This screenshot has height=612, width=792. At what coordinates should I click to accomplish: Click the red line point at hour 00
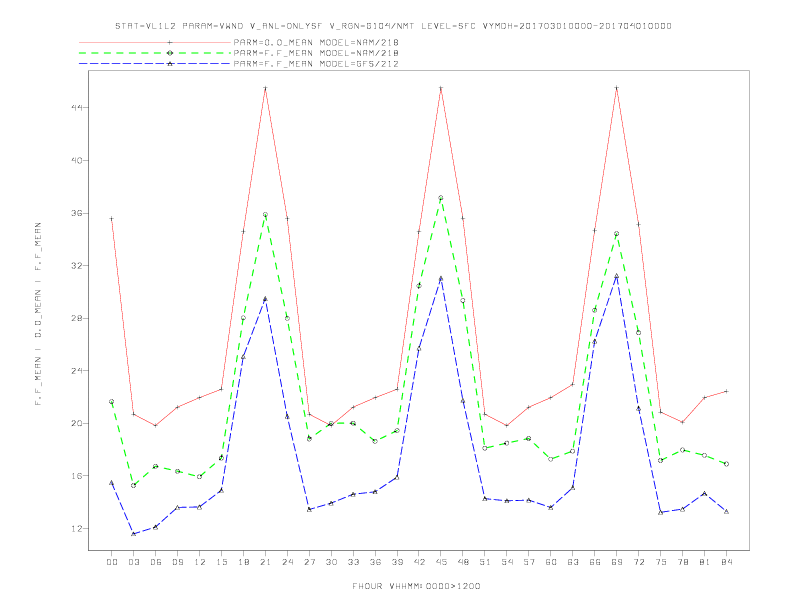tap(112, 219)
